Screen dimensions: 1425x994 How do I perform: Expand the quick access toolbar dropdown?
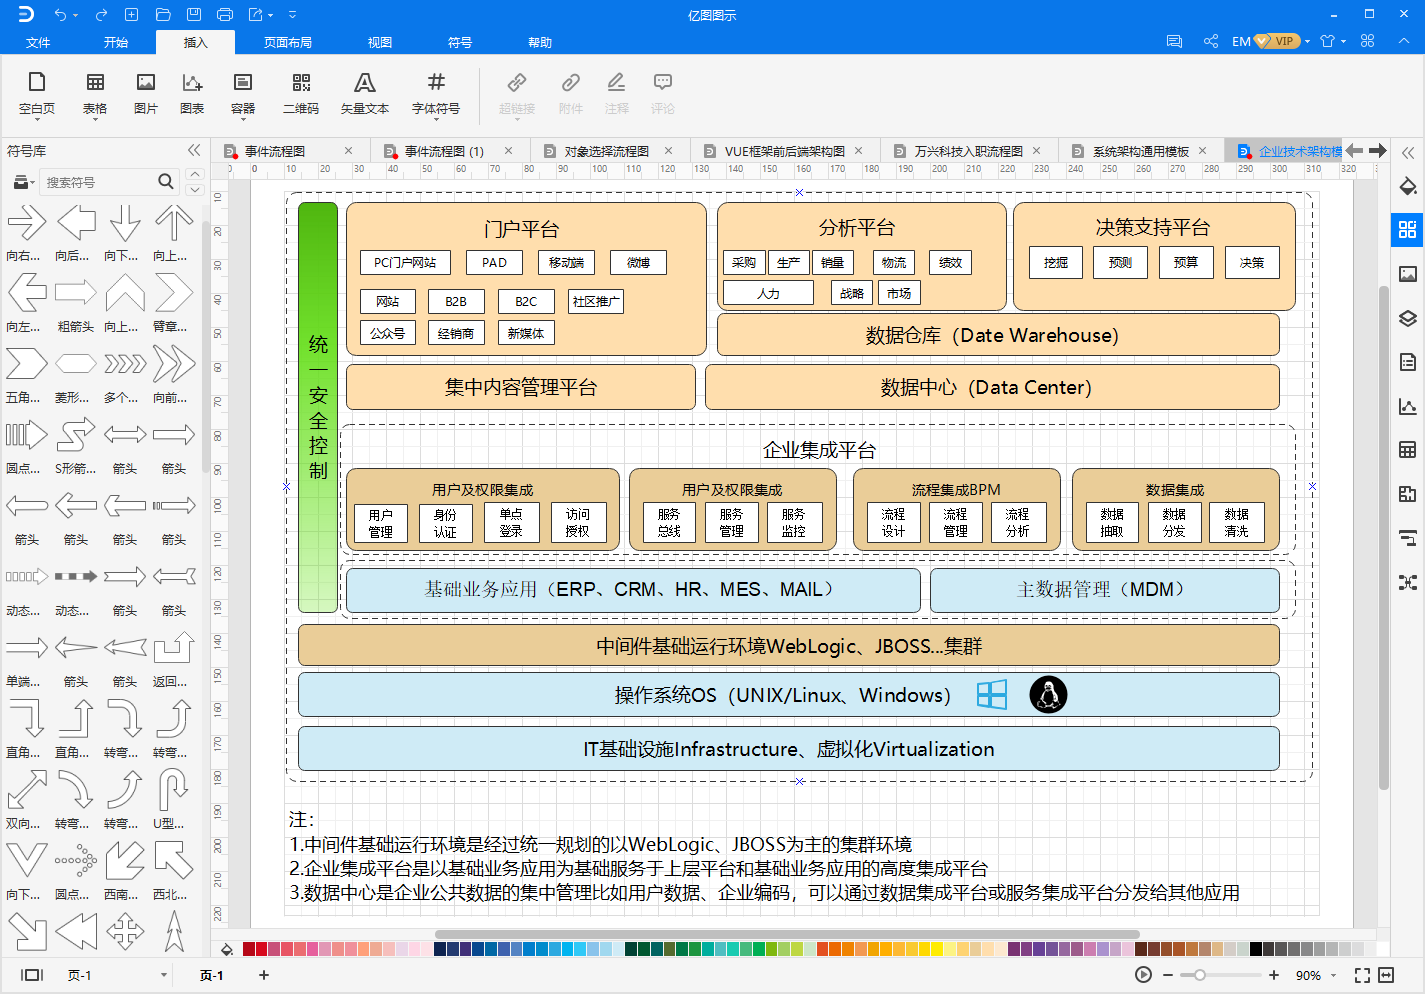coord(292,15)
